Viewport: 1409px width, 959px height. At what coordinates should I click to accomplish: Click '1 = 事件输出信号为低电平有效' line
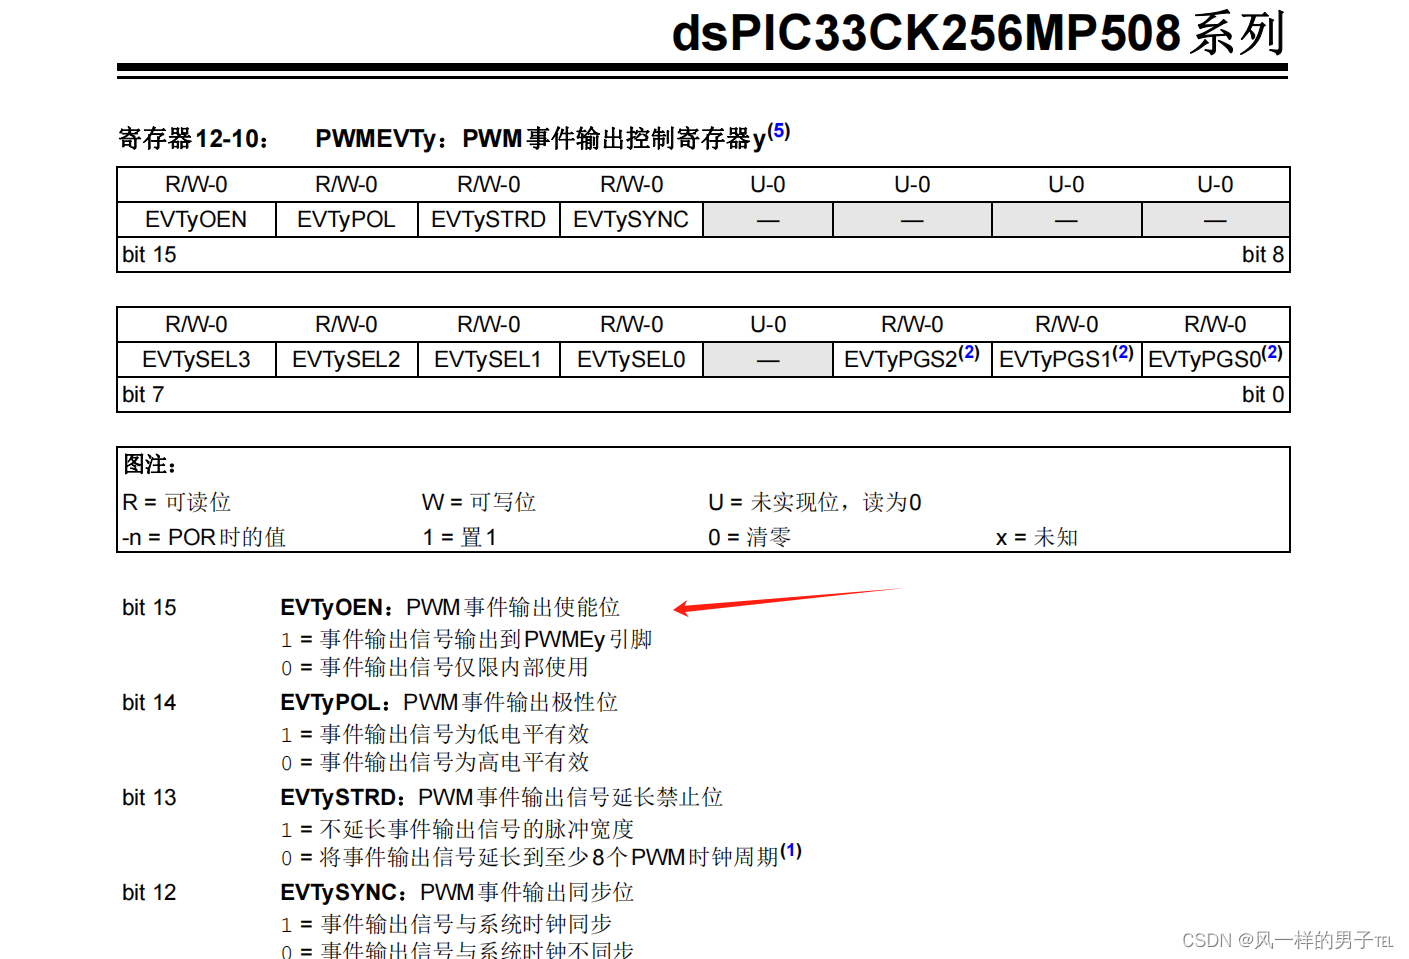435,734
